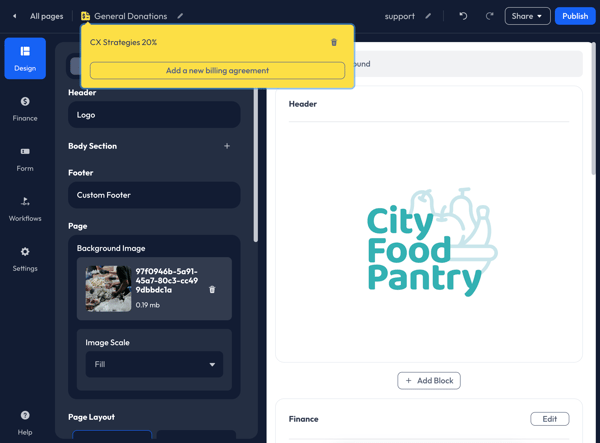Delete the background image file
The width and height of the screenshot is (600, 443).
coord(212,290)
